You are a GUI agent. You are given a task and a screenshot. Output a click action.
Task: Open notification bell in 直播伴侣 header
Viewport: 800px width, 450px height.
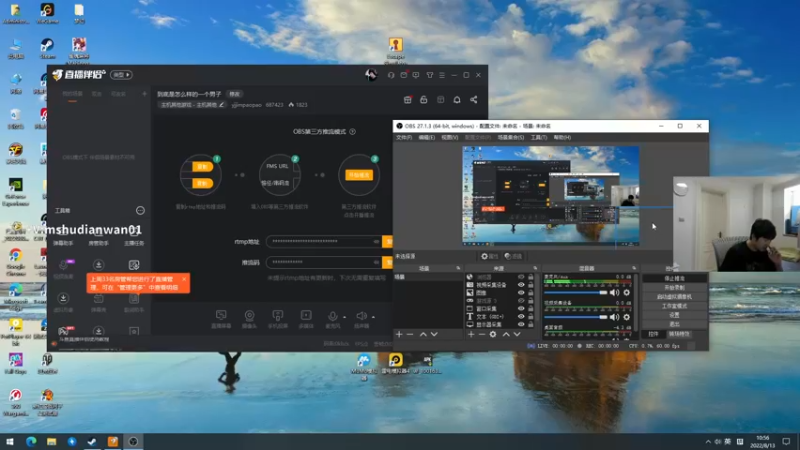457,99
